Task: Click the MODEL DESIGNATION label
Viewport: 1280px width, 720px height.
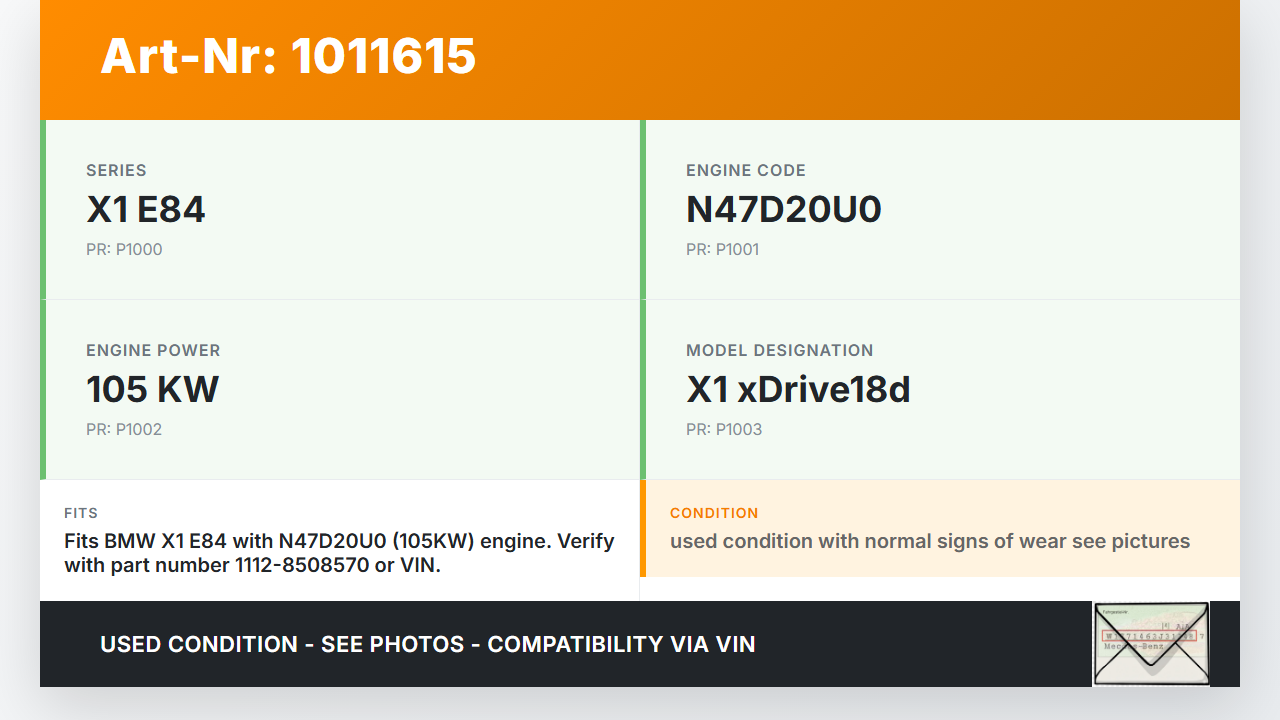Action: 779,351
